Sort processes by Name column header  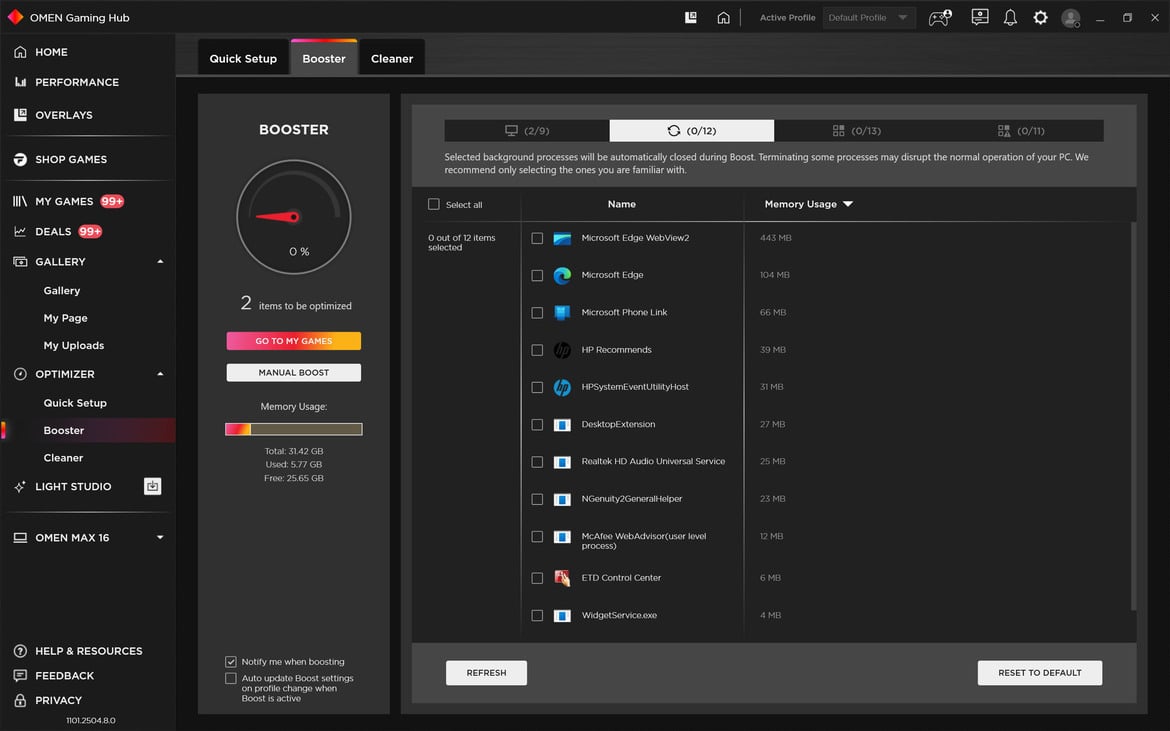pos(622,204)
